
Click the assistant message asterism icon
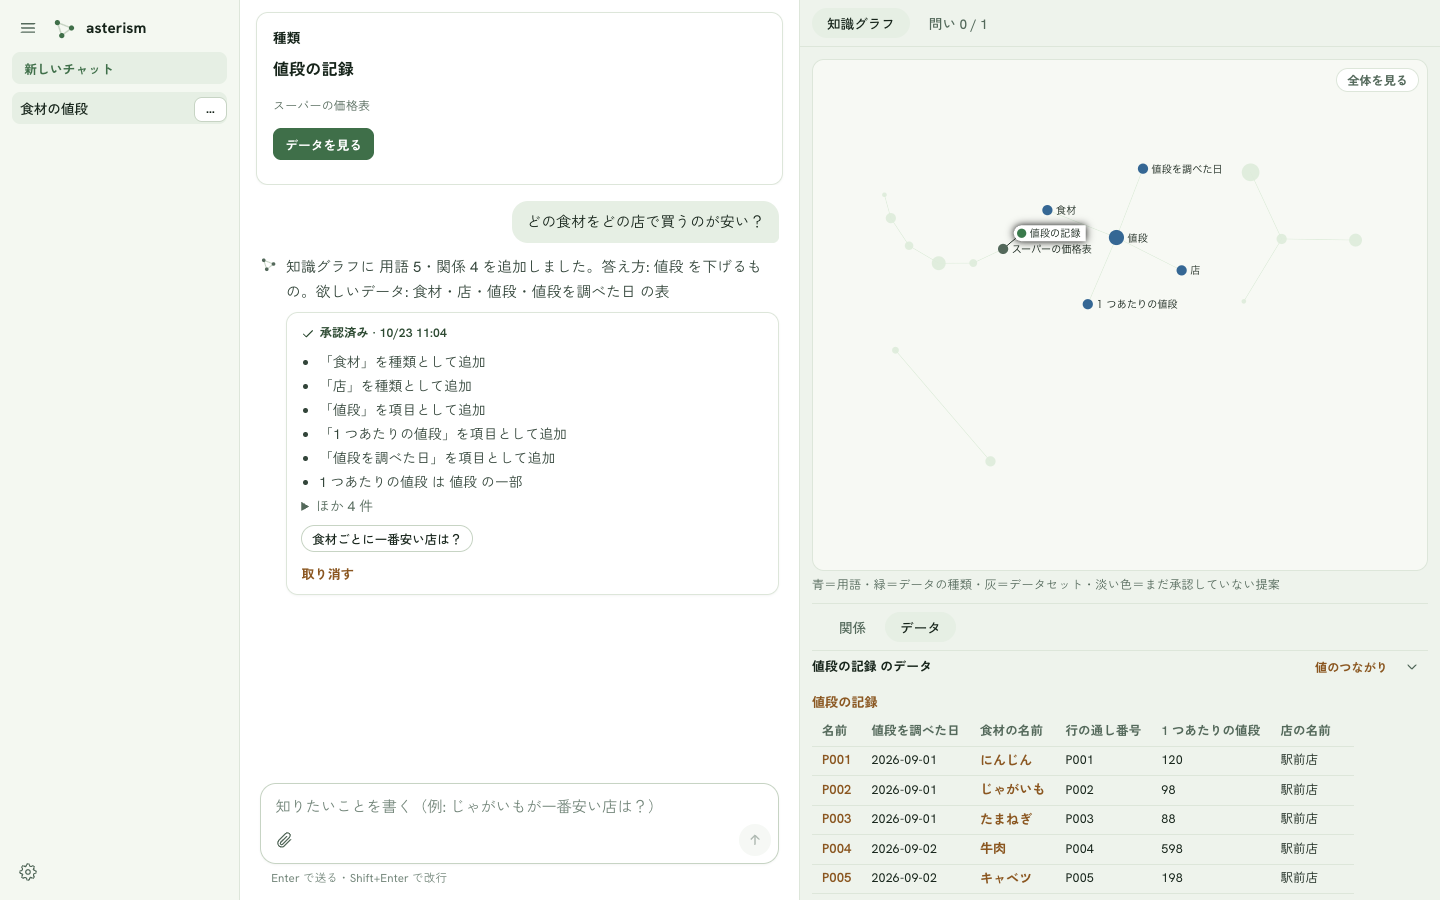(268, 265)
